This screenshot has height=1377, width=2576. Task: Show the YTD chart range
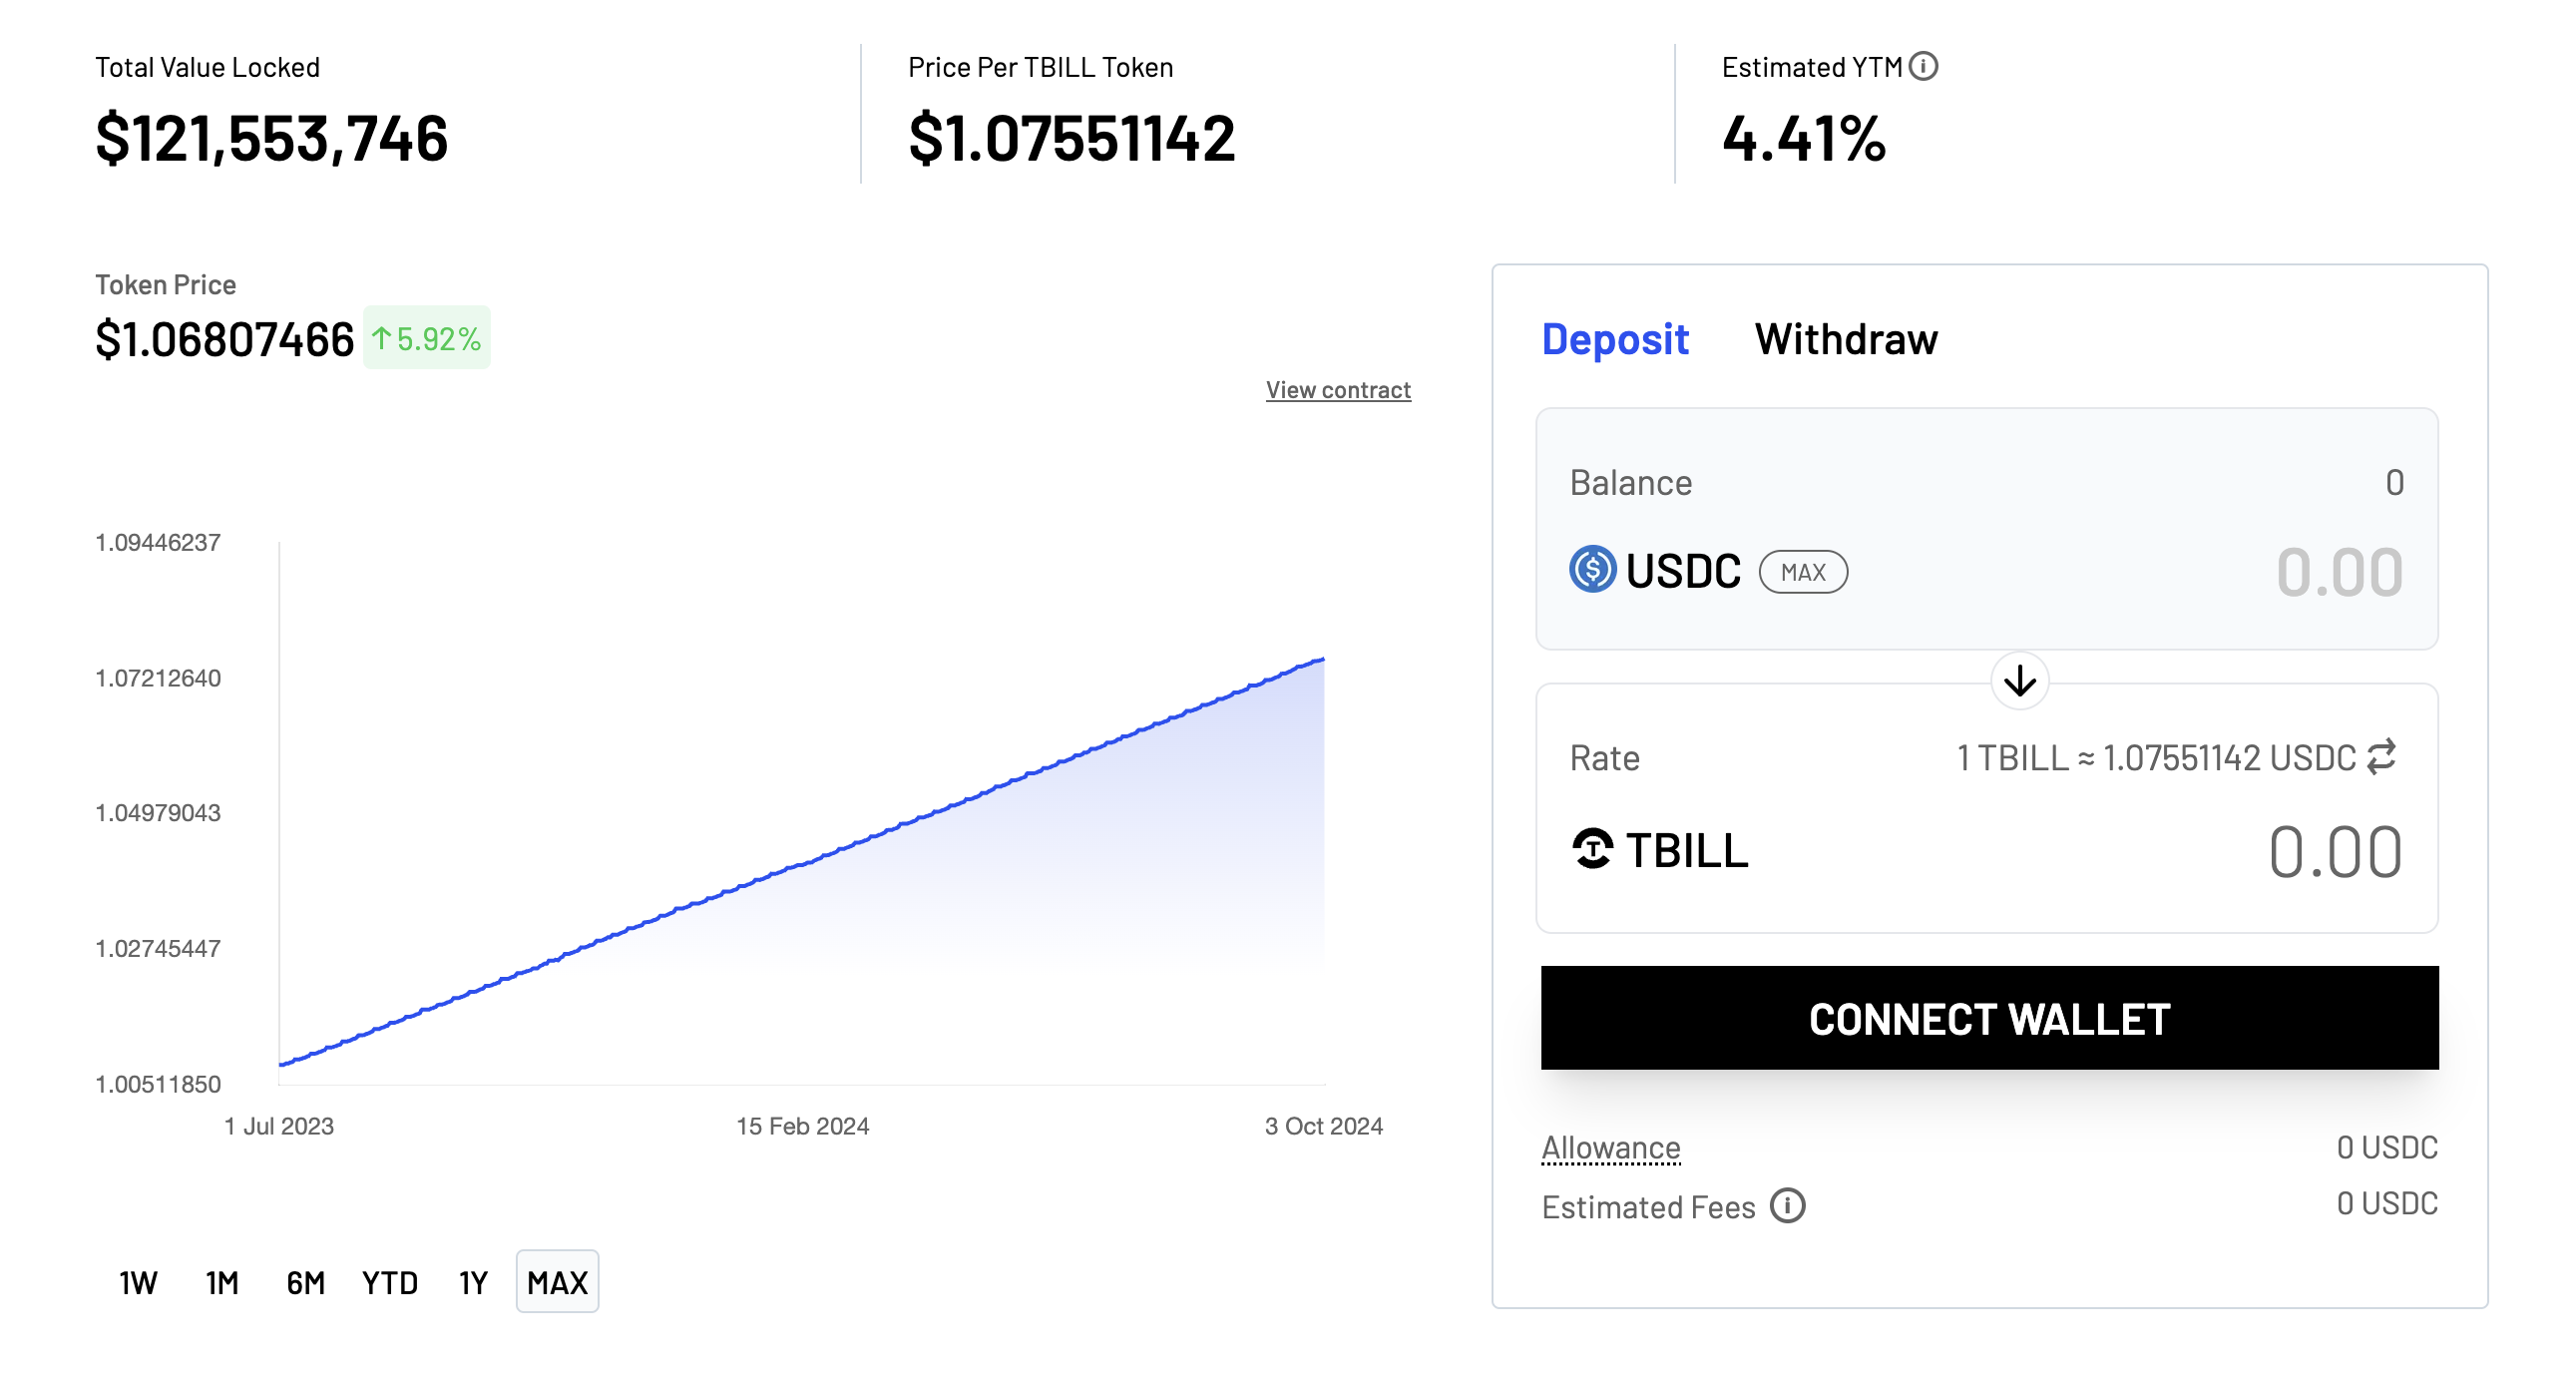point(390,1282)
